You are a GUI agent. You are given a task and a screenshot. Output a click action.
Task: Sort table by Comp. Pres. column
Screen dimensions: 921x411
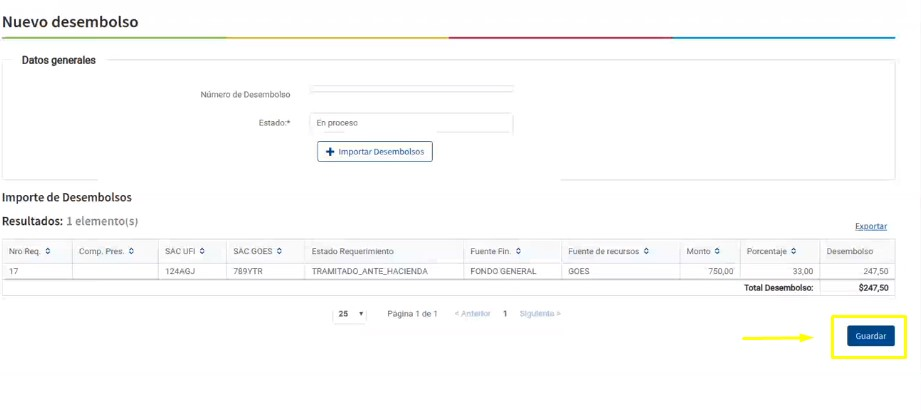click(105, 251)
